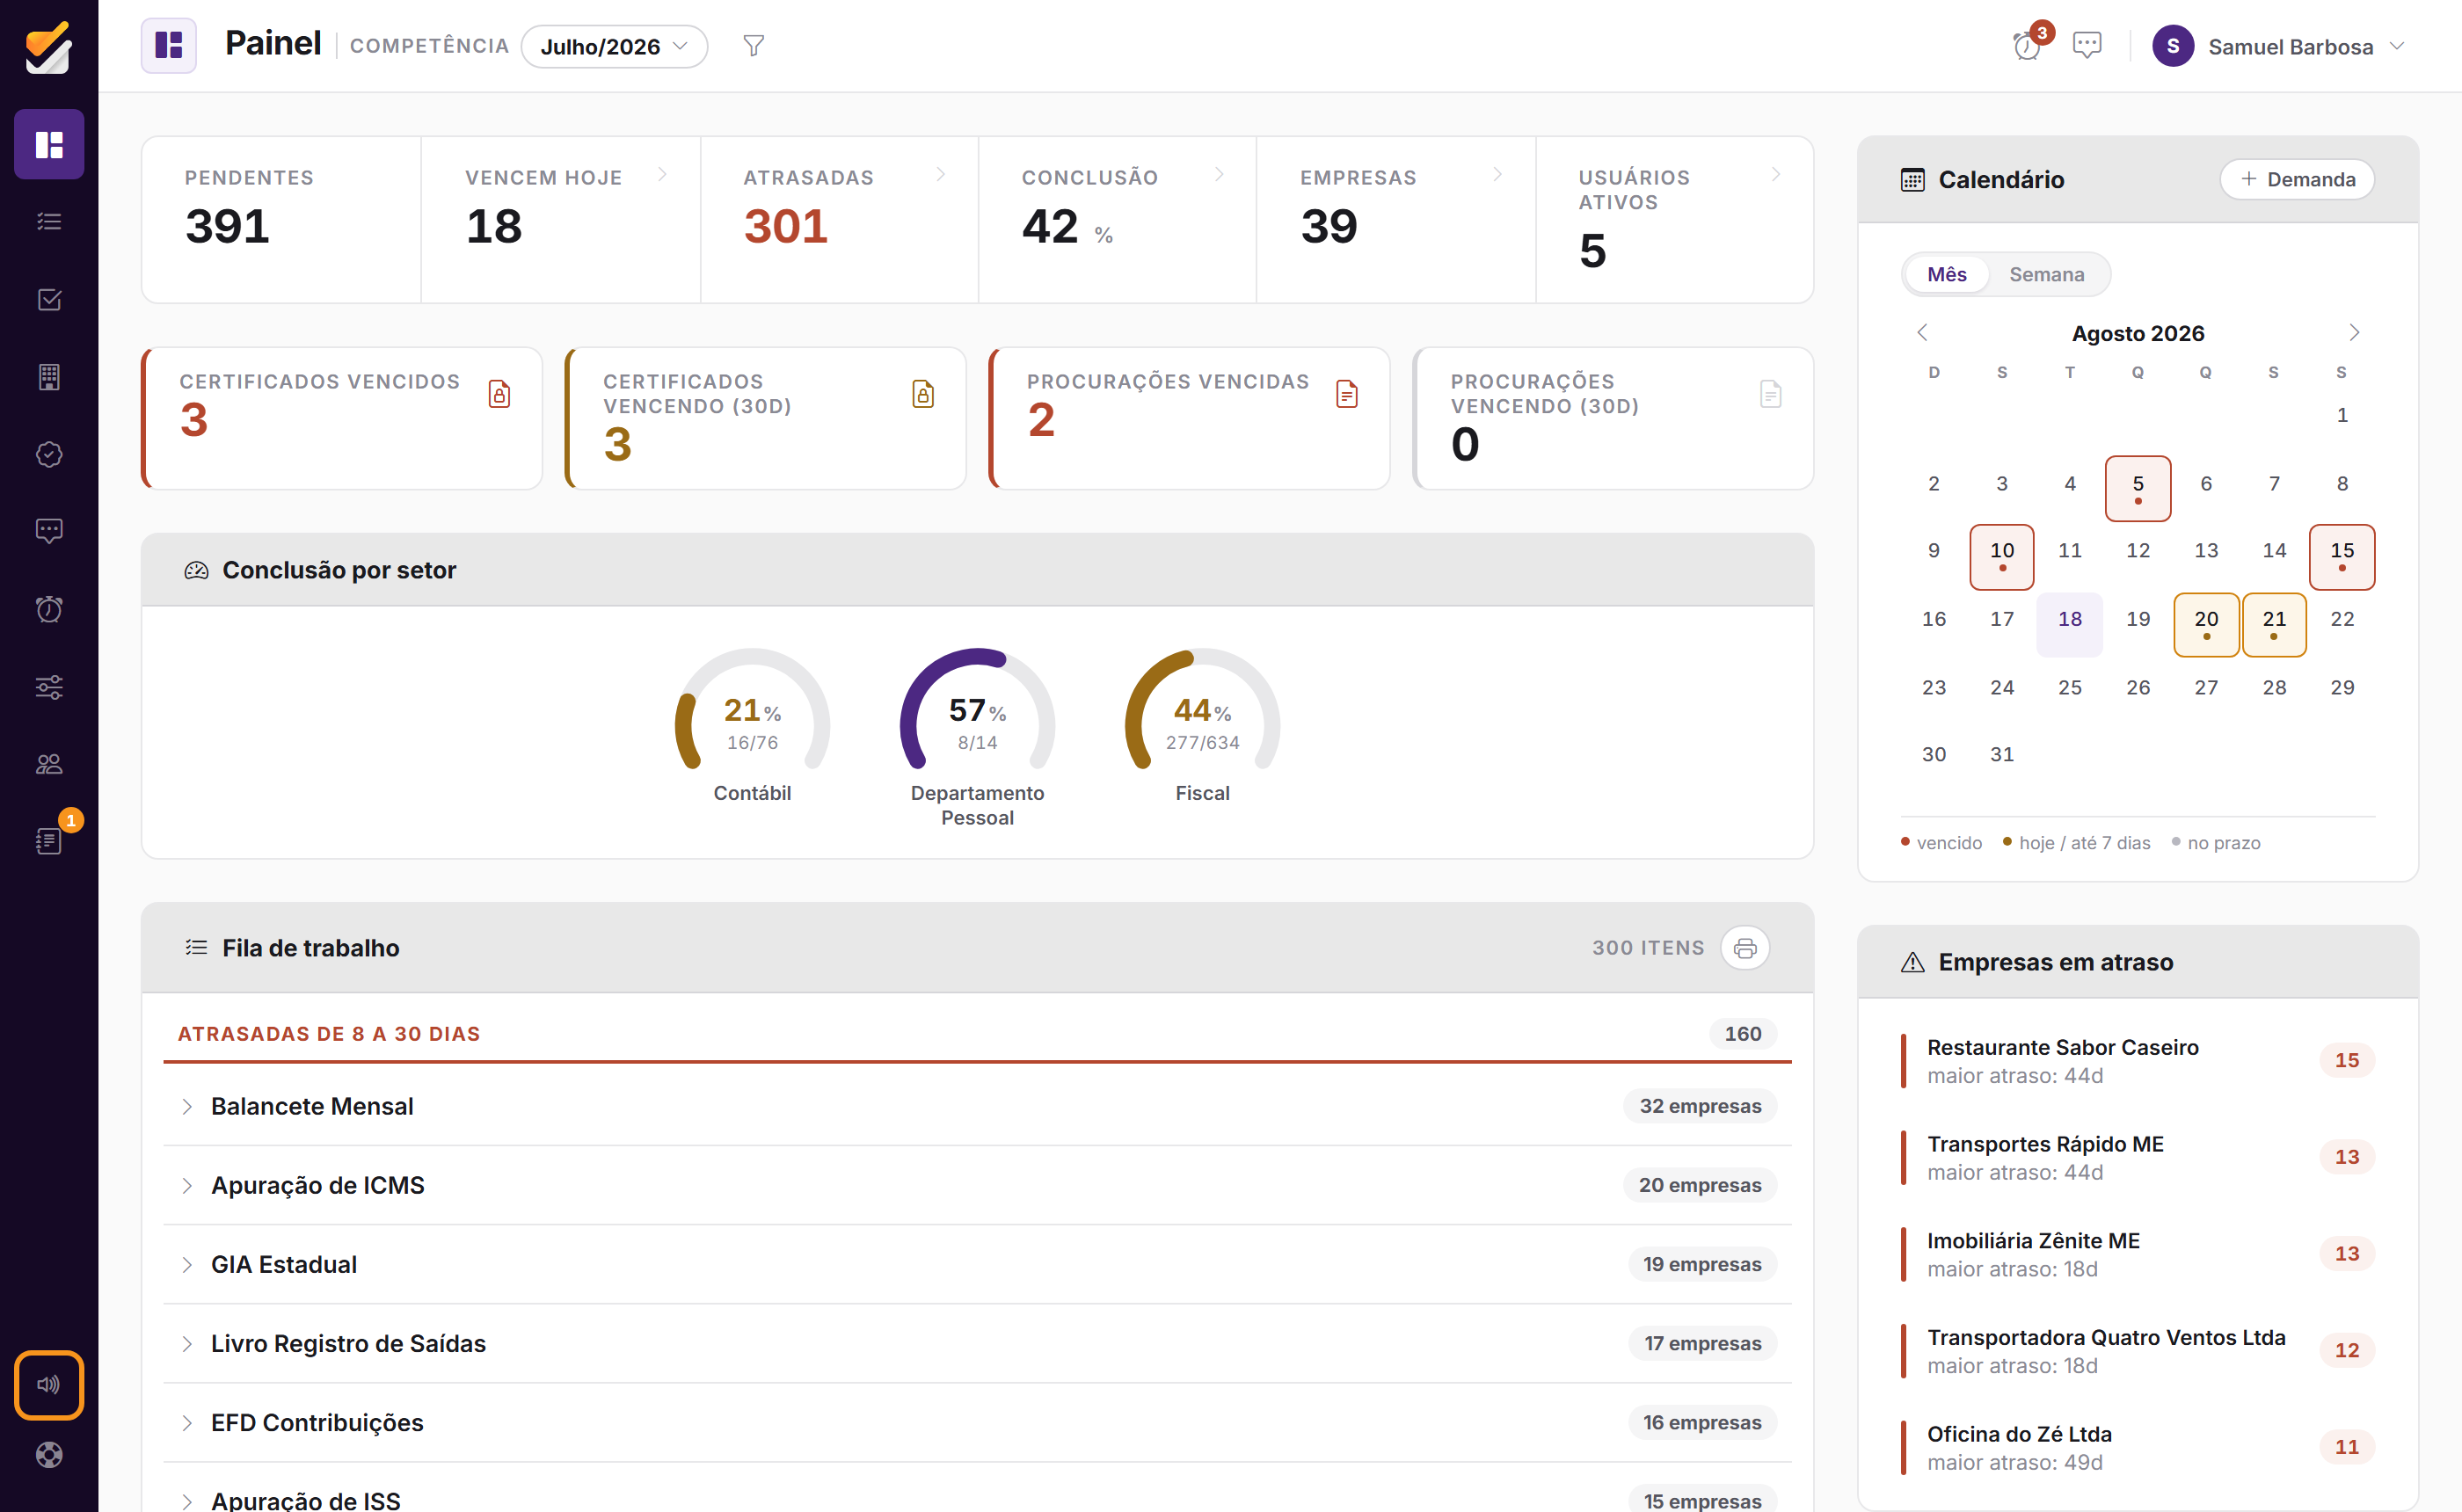Viewport: 2462px width, 1512px height.
Task: Open the companies building icon in the sidebar
Action: click(49, 377)
